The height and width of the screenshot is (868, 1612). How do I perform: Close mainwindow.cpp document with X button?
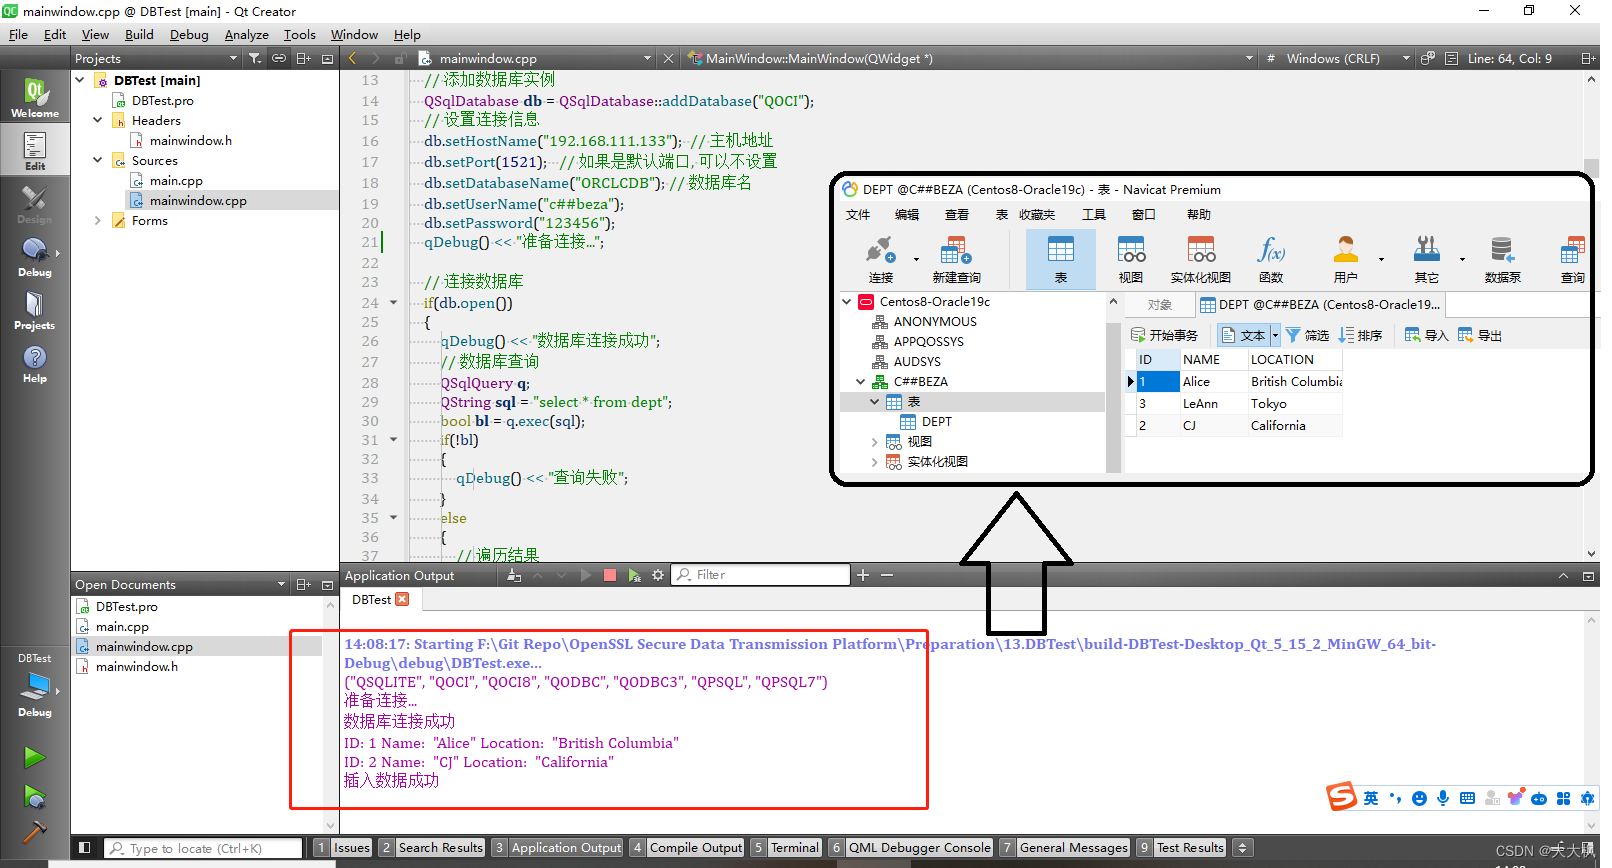click(669, 58)
